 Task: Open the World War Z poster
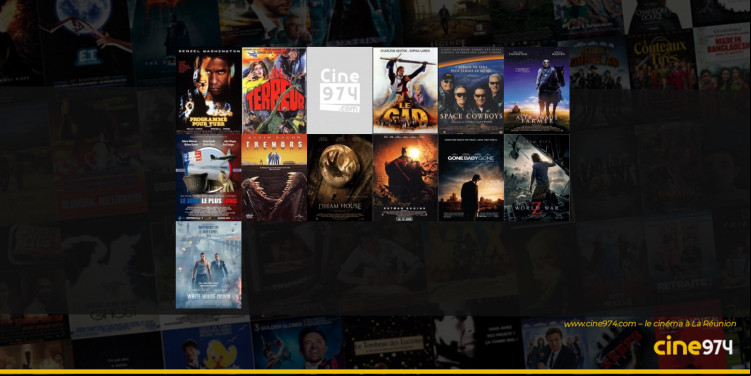click(536, 178)
